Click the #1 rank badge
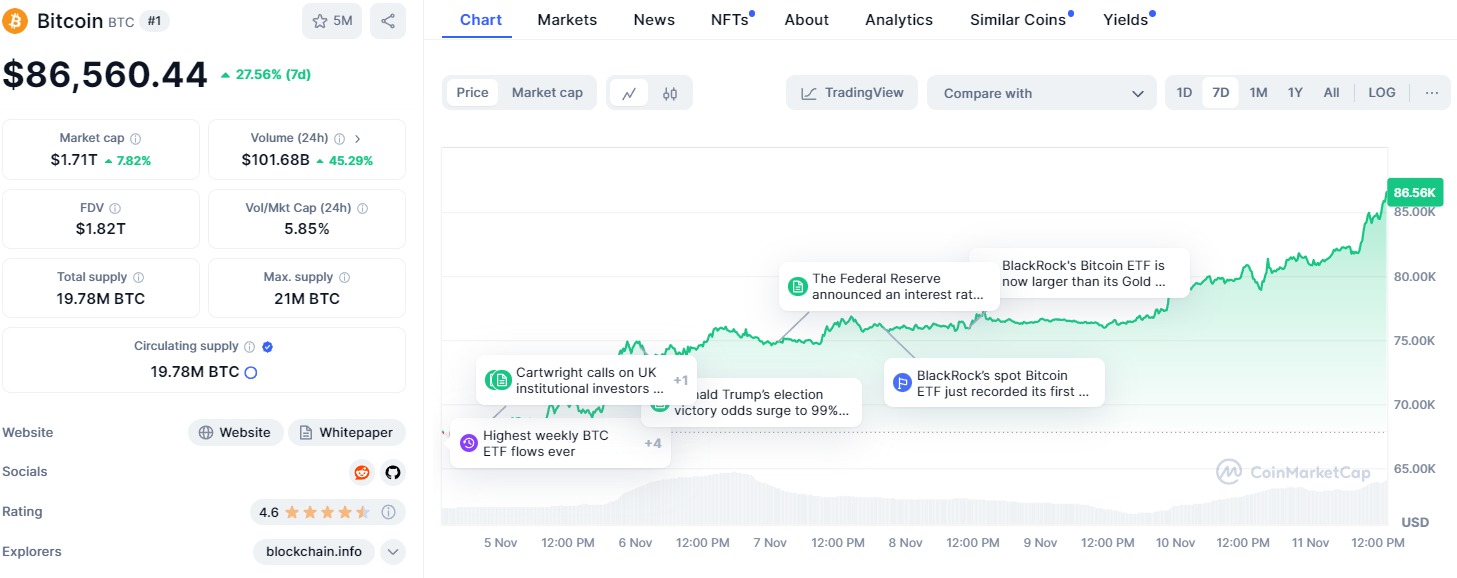 tap(154, 20)
